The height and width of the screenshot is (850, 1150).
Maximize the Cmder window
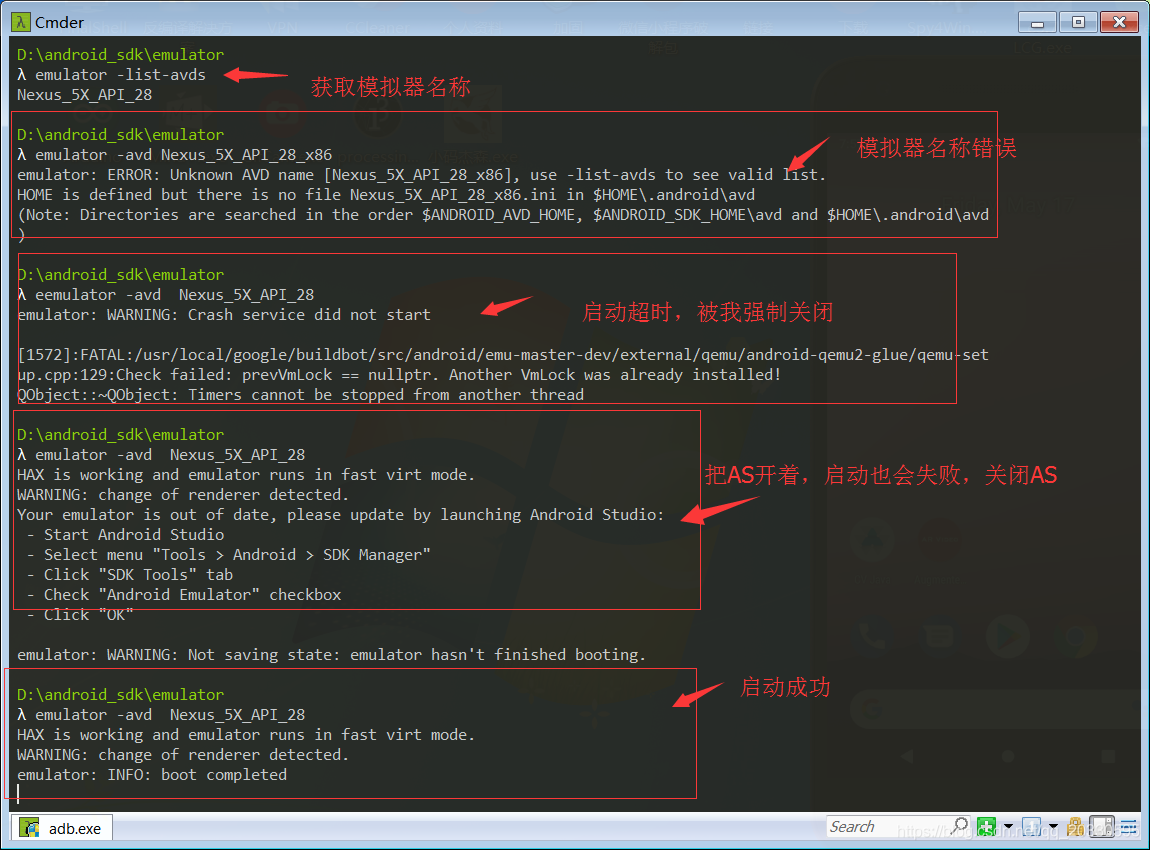pos(1078,23)
